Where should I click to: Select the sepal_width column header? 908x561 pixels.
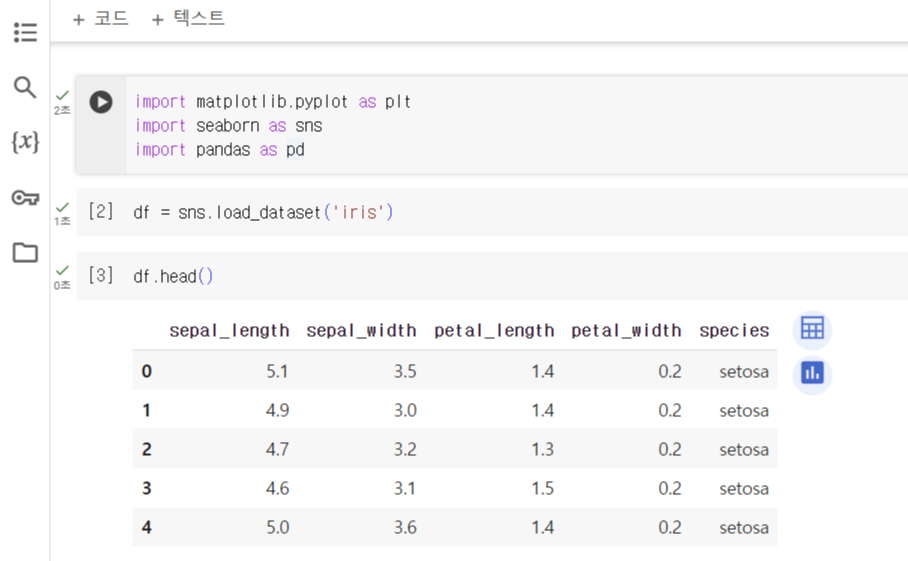(x=361, y=331)
